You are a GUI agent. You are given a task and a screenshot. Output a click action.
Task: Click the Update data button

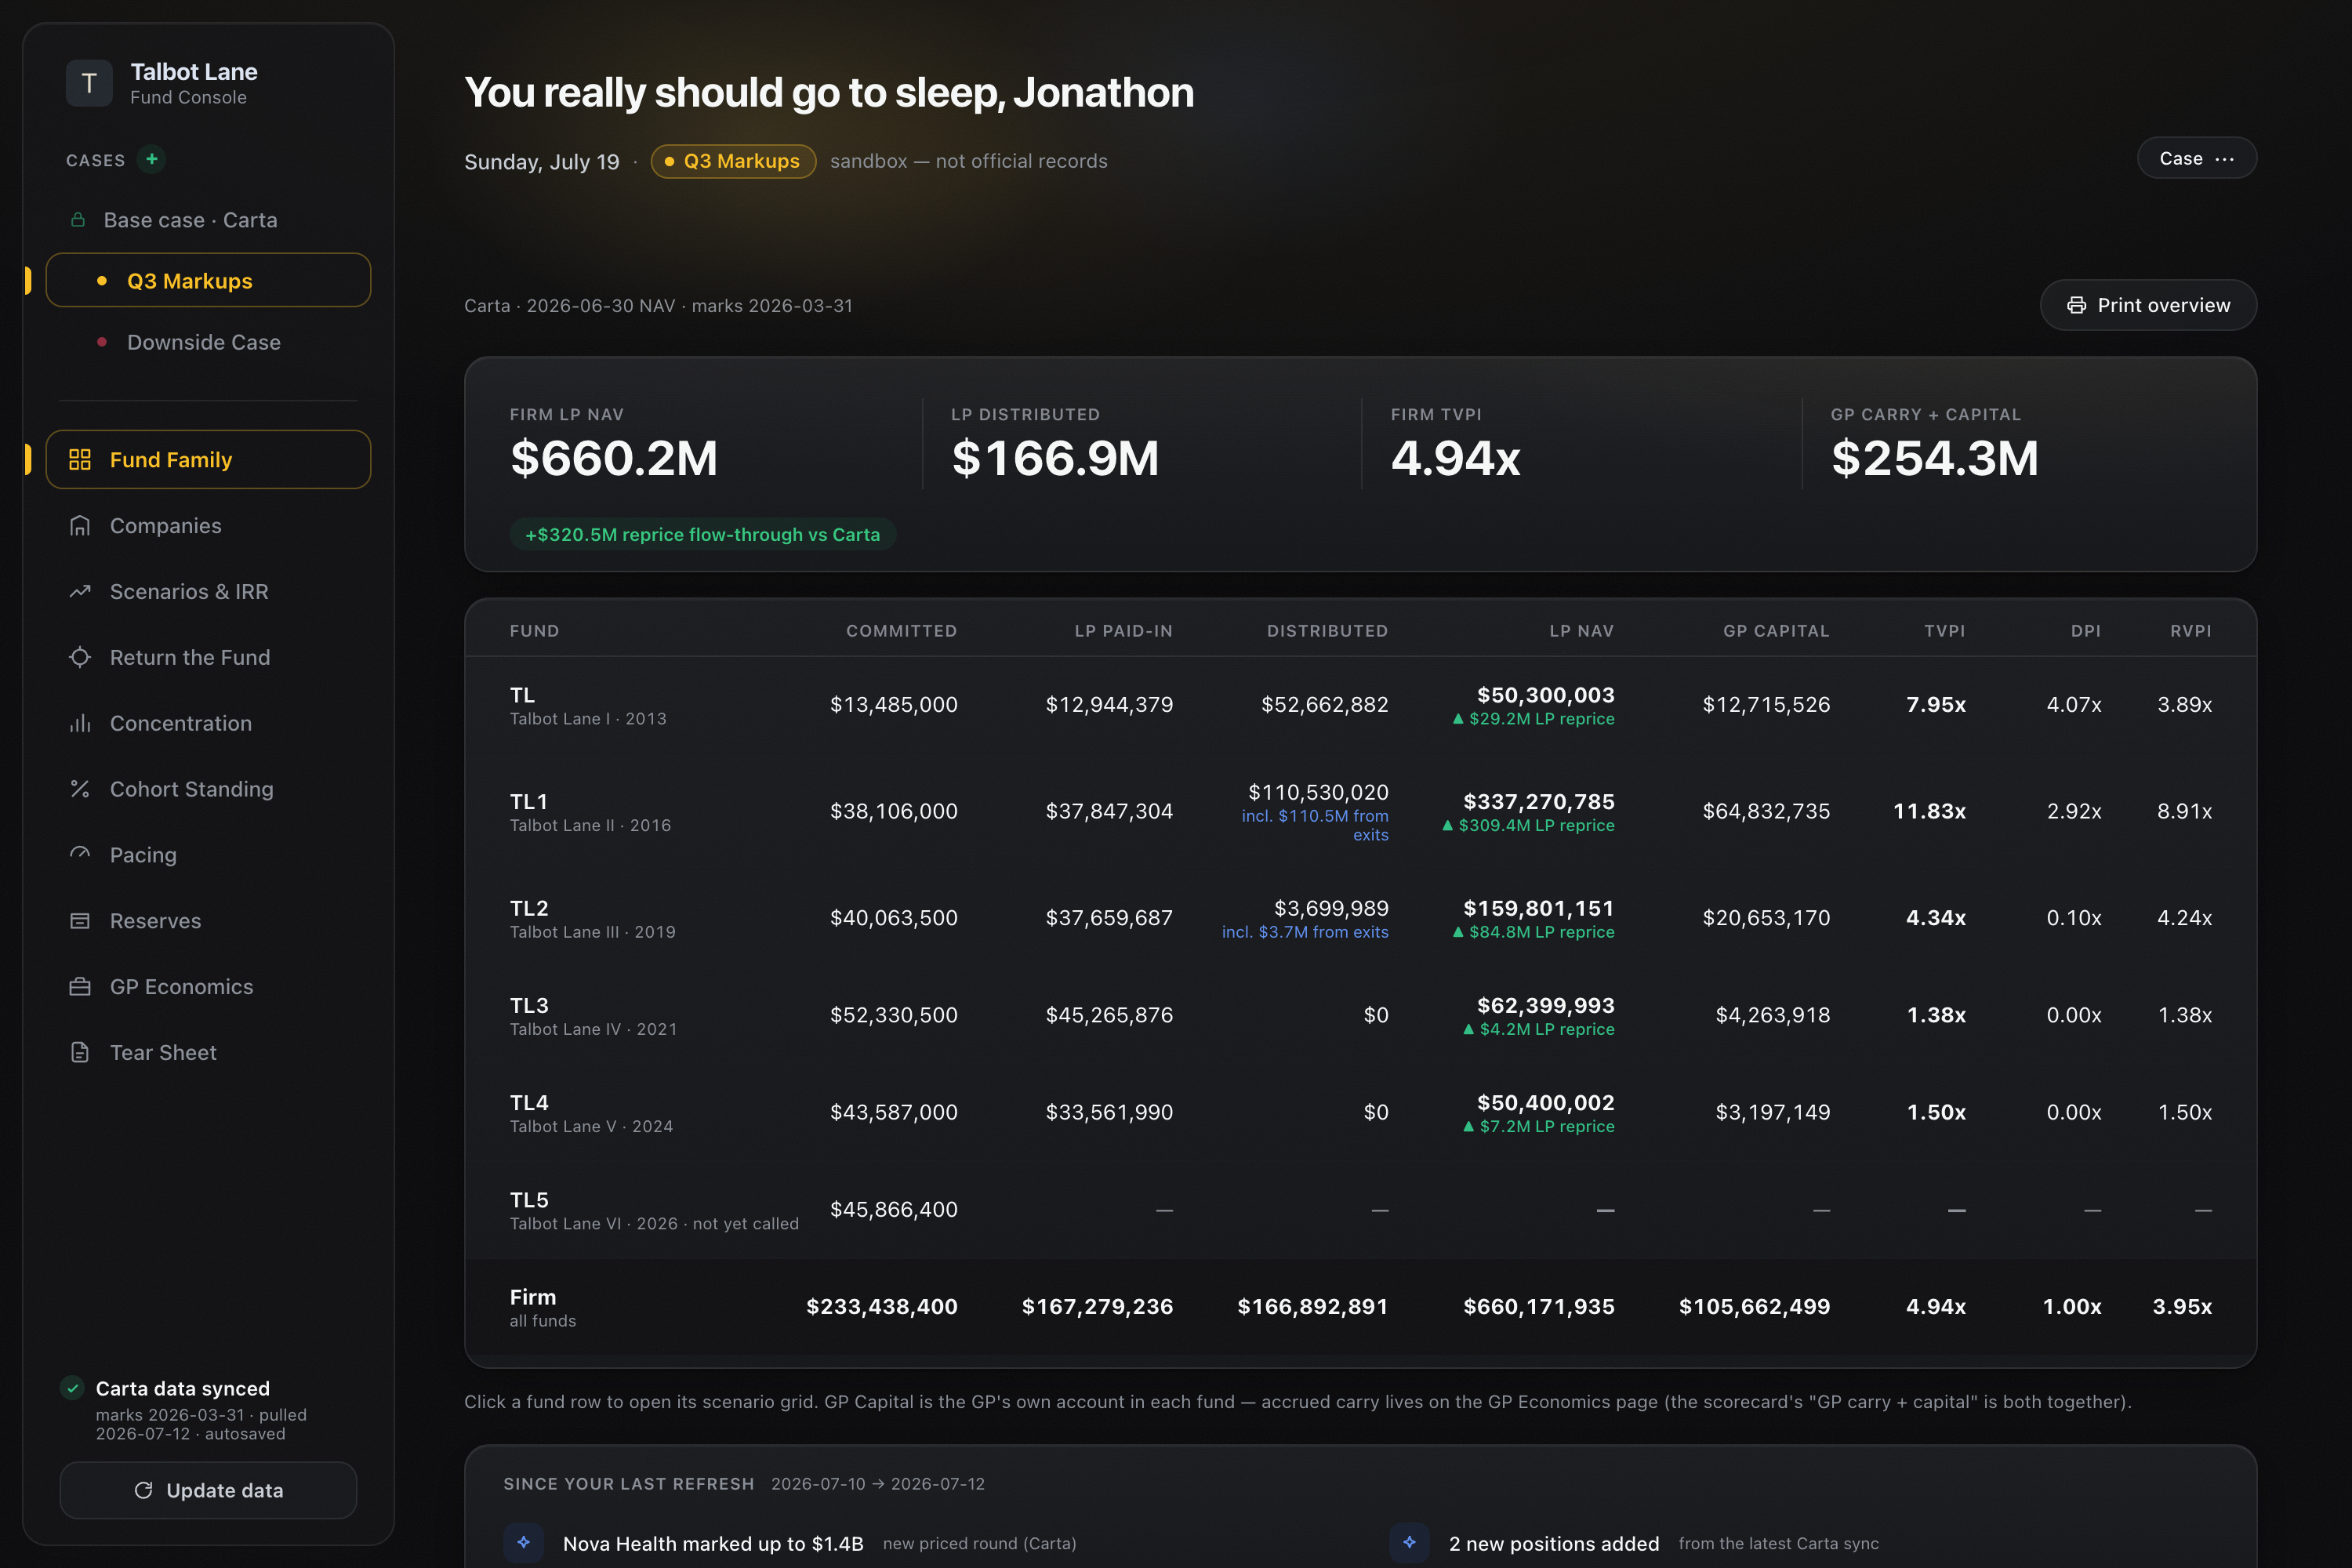pos(208,1490)
